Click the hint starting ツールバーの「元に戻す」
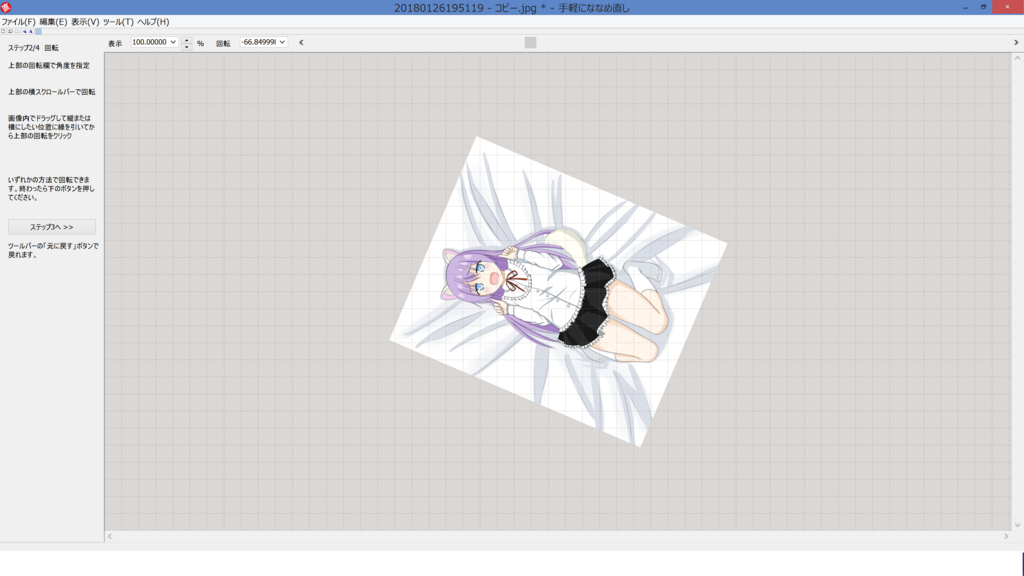The image size is (1024, 576). click(53, 250)
